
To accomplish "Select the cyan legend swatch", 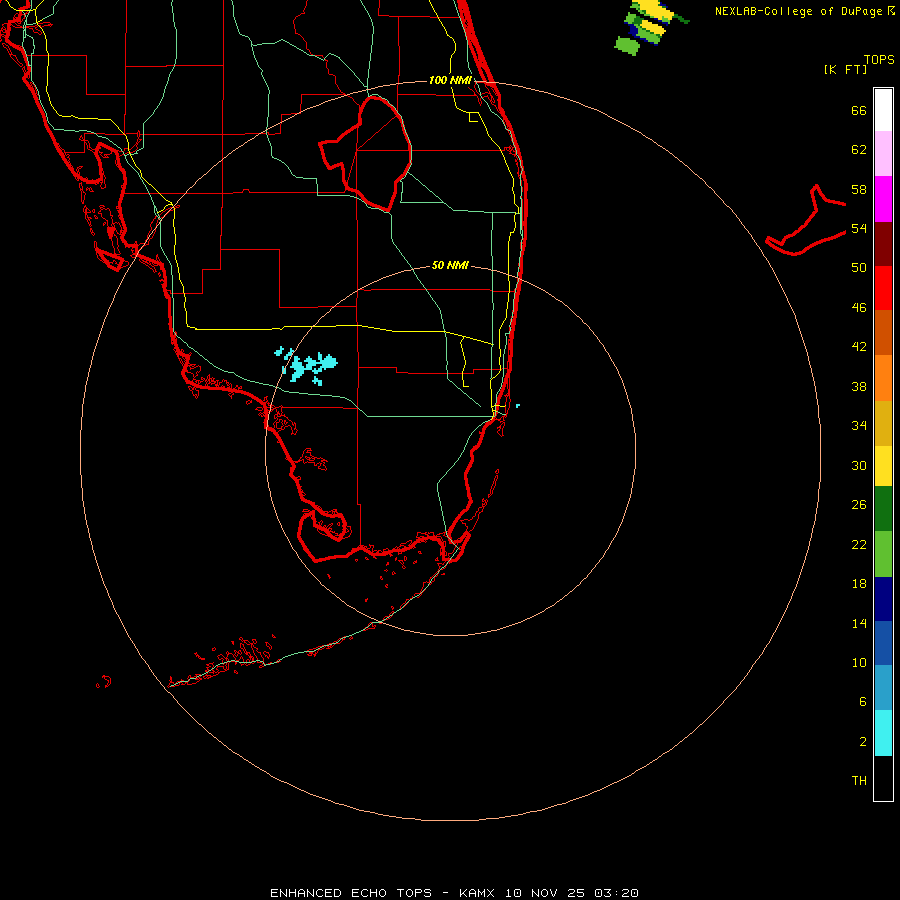I will tap(883, 733).
